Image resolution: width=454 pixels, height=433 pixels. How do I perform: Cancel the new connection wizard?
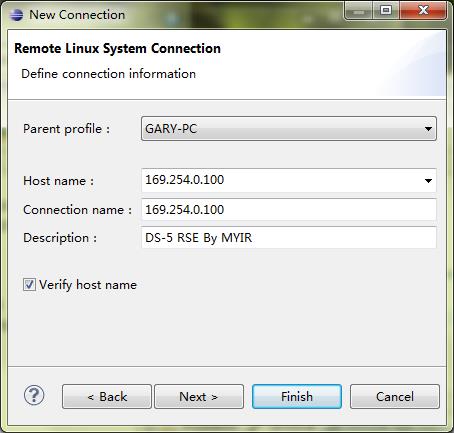(x=395, y=397)
